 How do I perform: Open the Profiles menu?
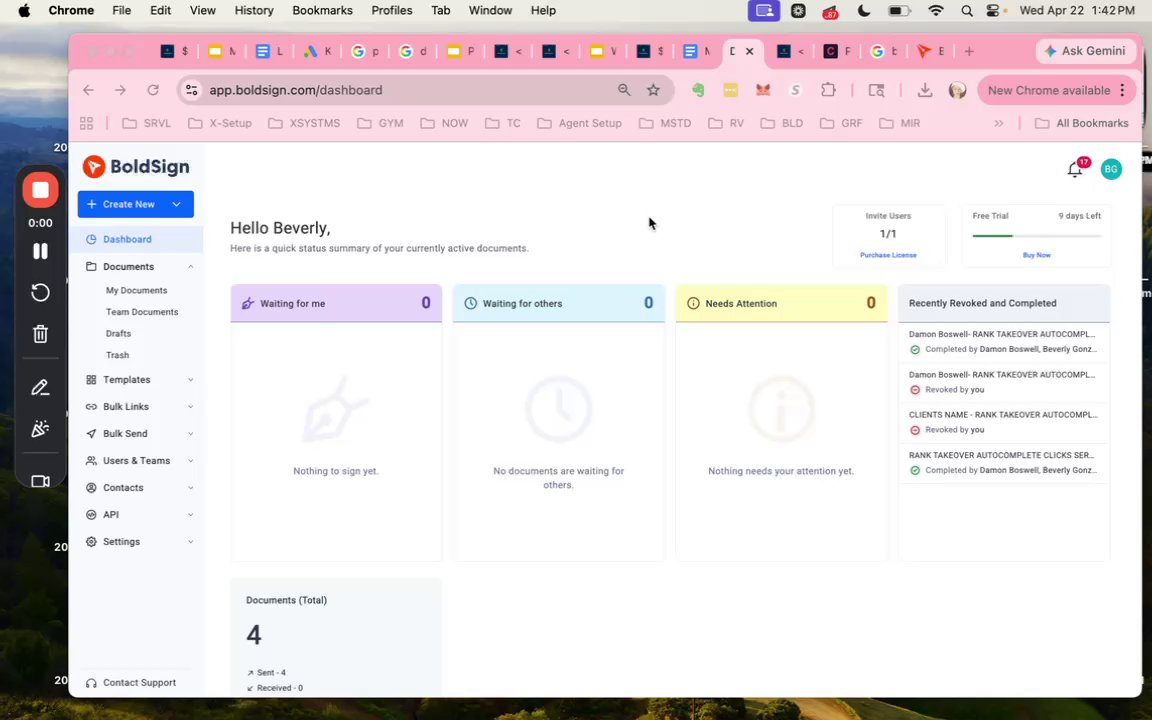(x=392, y=10)
